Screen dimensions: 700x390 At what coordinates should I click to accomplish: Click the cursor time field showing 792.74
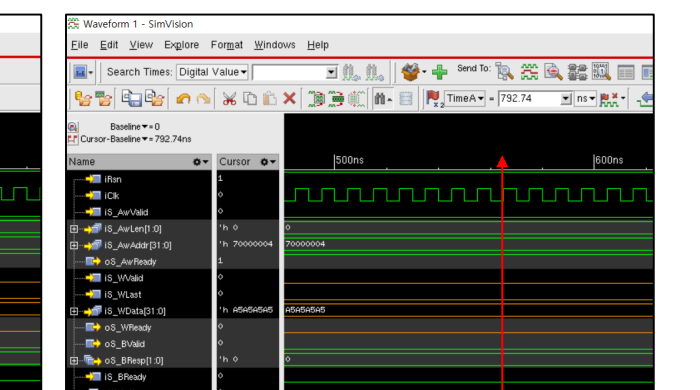tap(529, 99)
